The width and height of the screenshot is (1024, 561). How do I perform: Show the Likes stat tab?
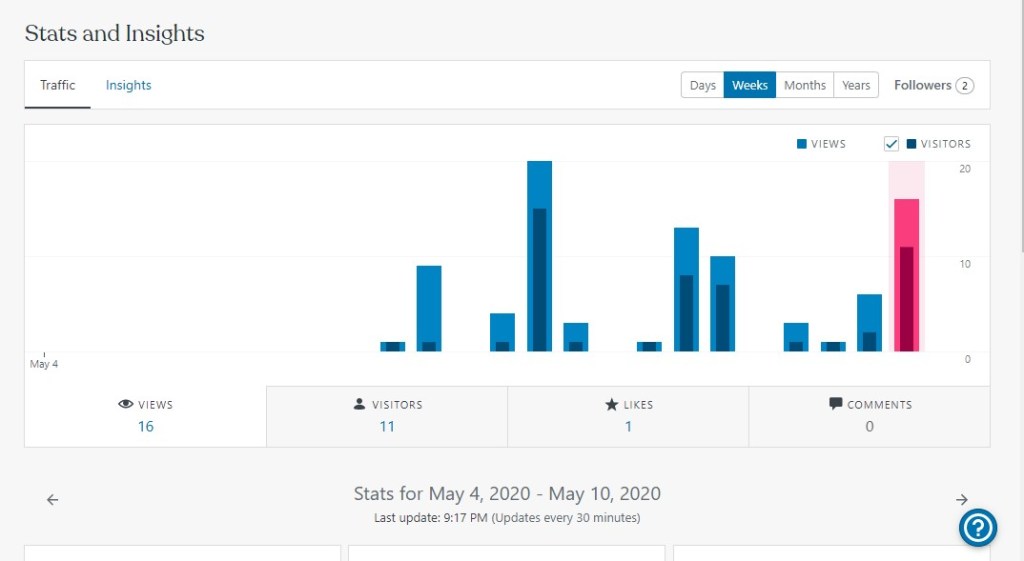(628, 416)
